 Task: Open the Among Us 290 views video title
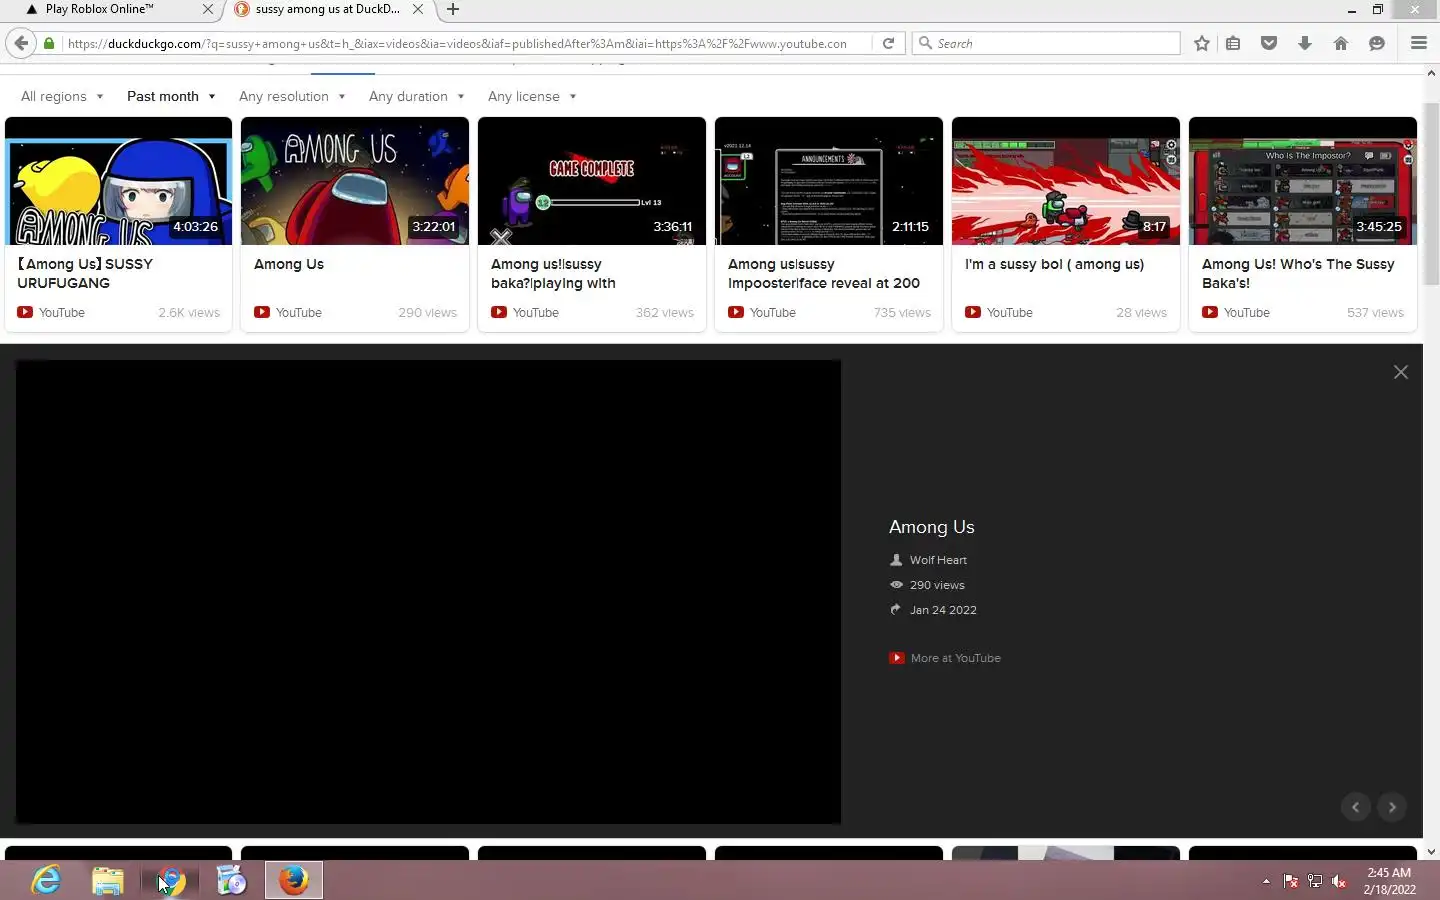coord(289,264)
